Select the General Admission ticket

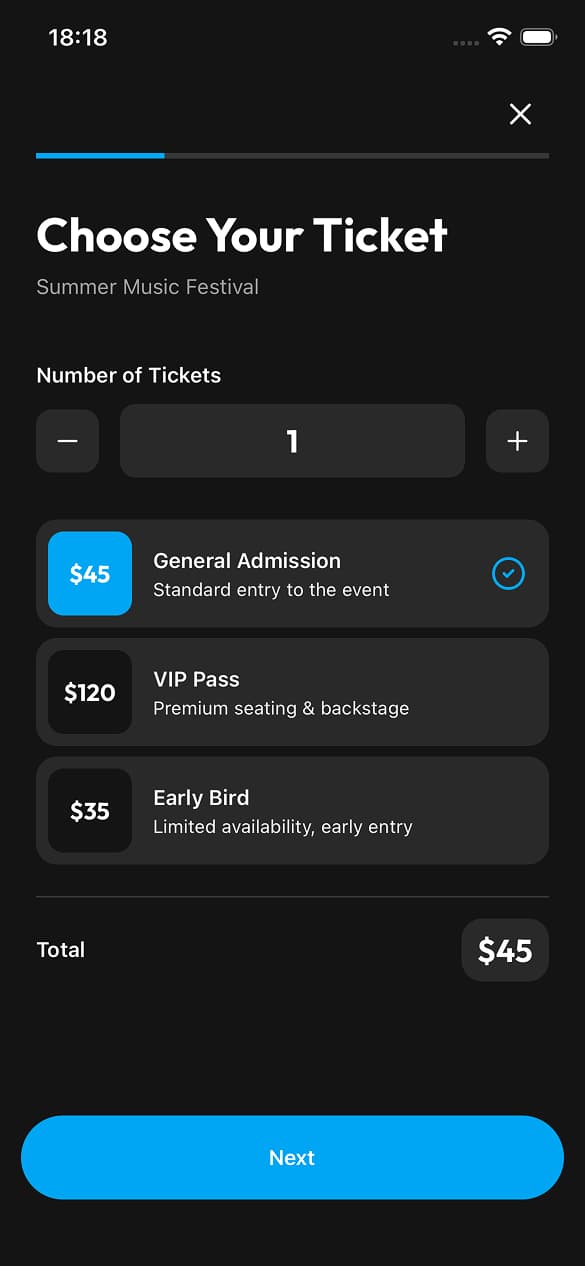[x=292, y=573]
